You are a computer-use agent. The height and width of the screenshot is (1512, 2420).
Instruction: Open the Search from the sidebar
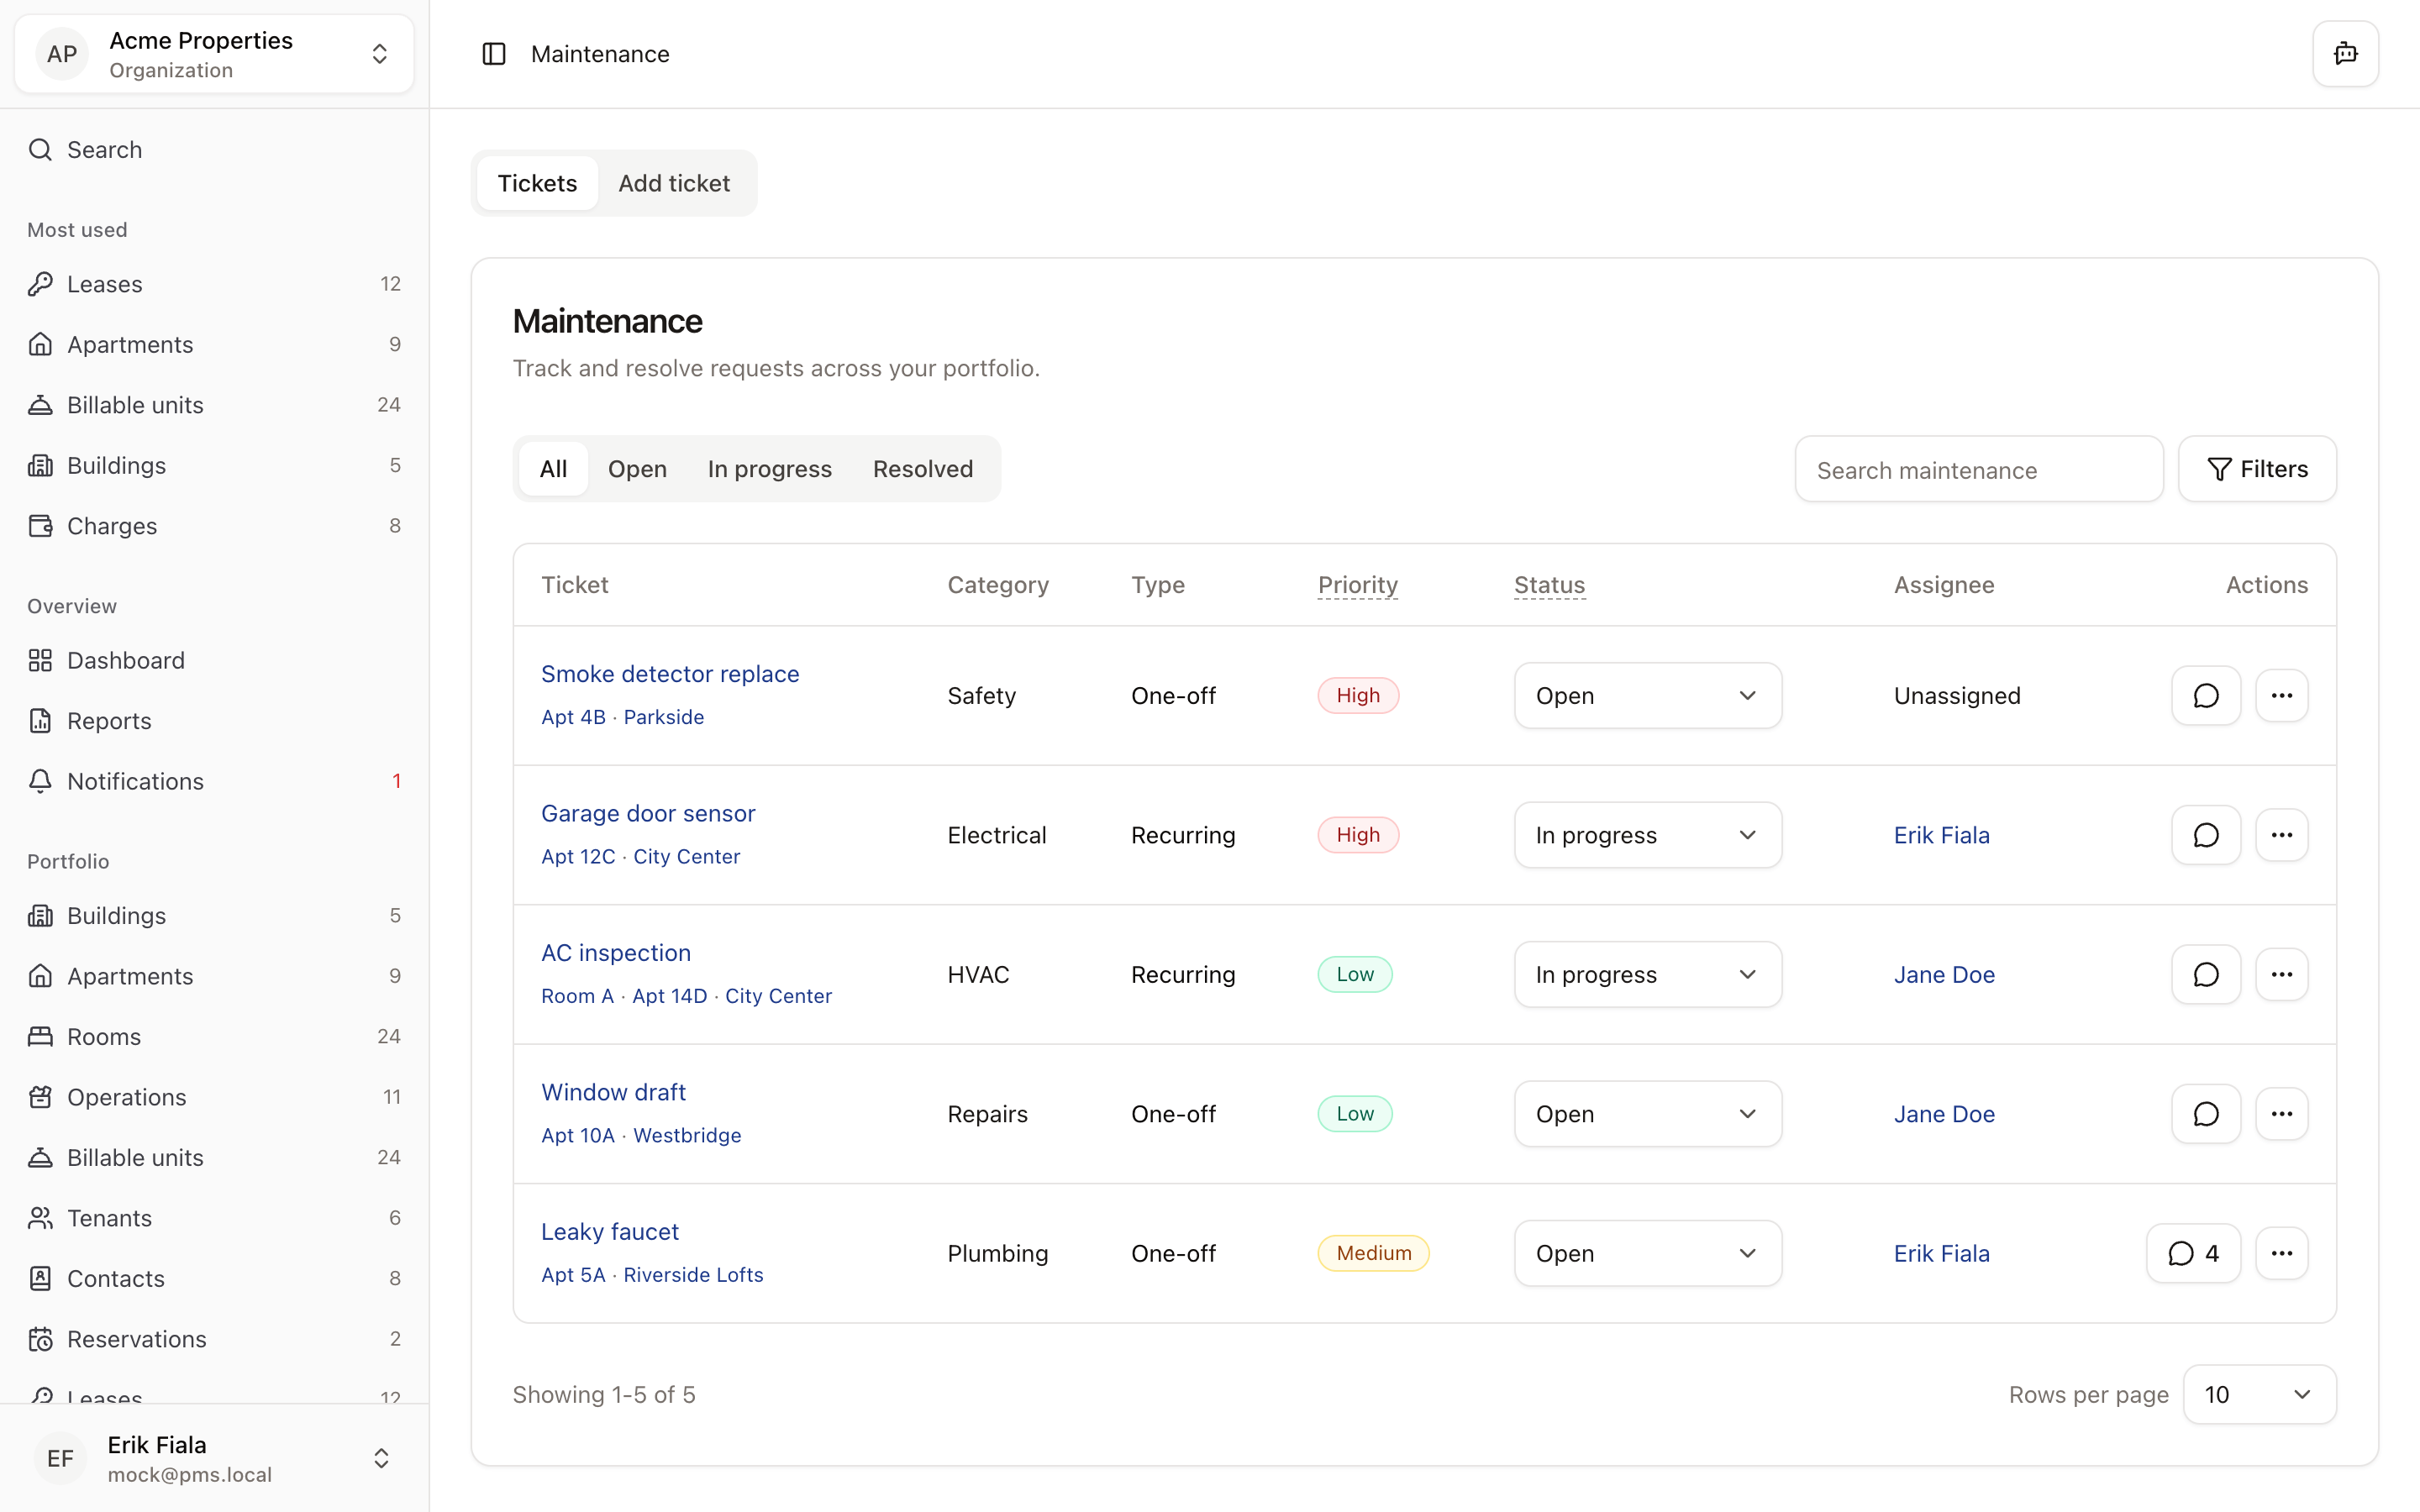(103, 149)
